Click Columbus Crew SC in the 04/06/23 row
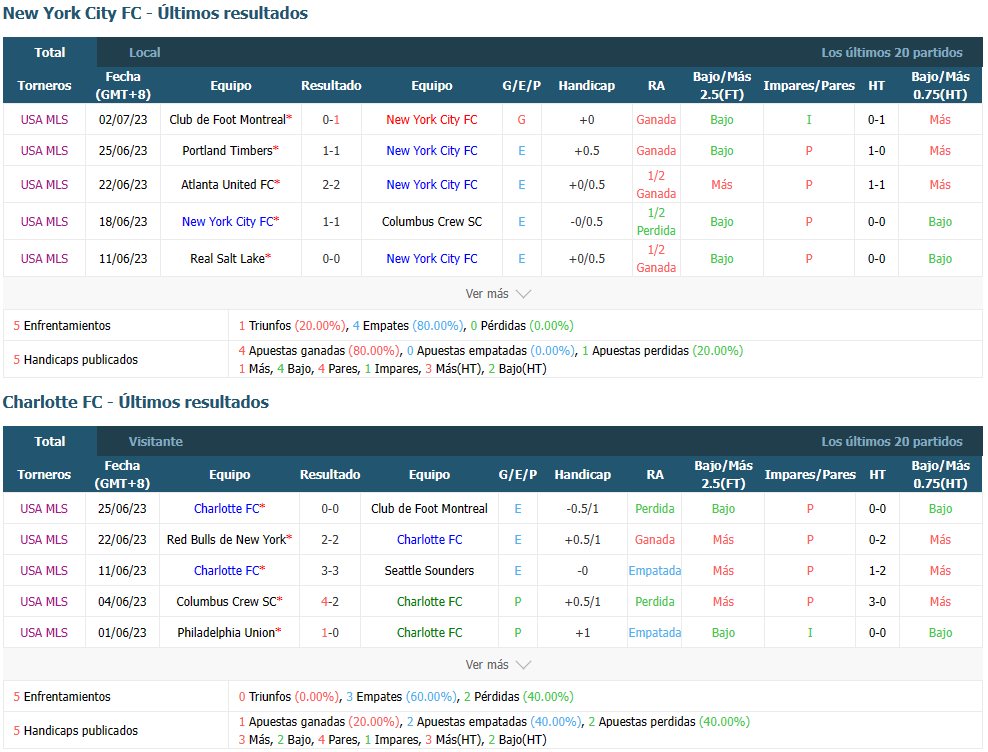Image resolution: width=988 pixels, height=752 pixels. [226, 601]
